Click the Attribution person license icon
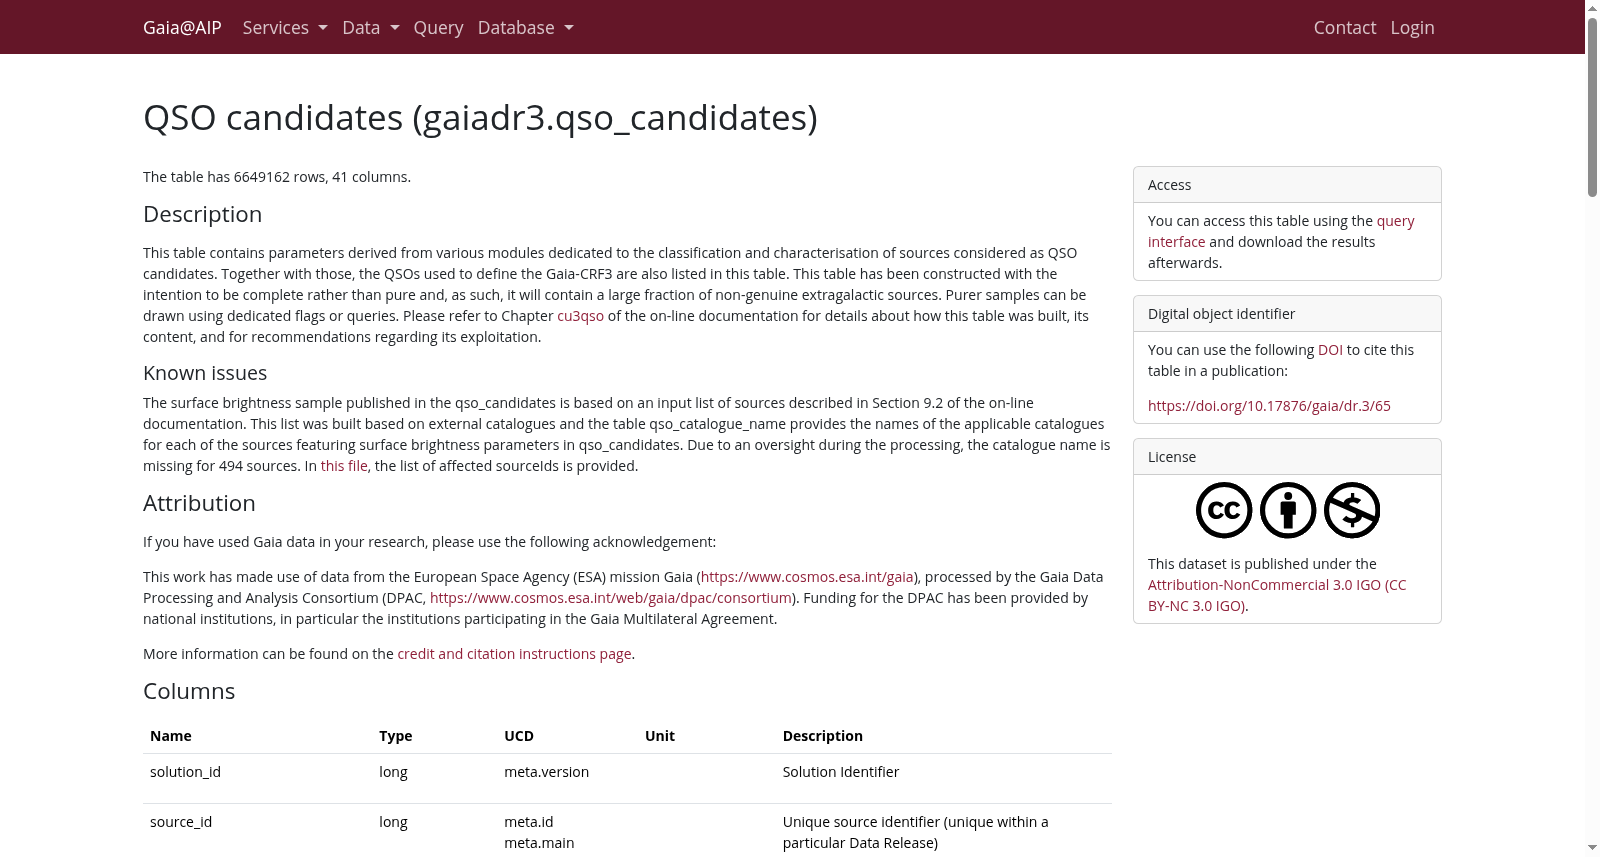This screenshot has height=857, width=1600. coord(1288,510)
